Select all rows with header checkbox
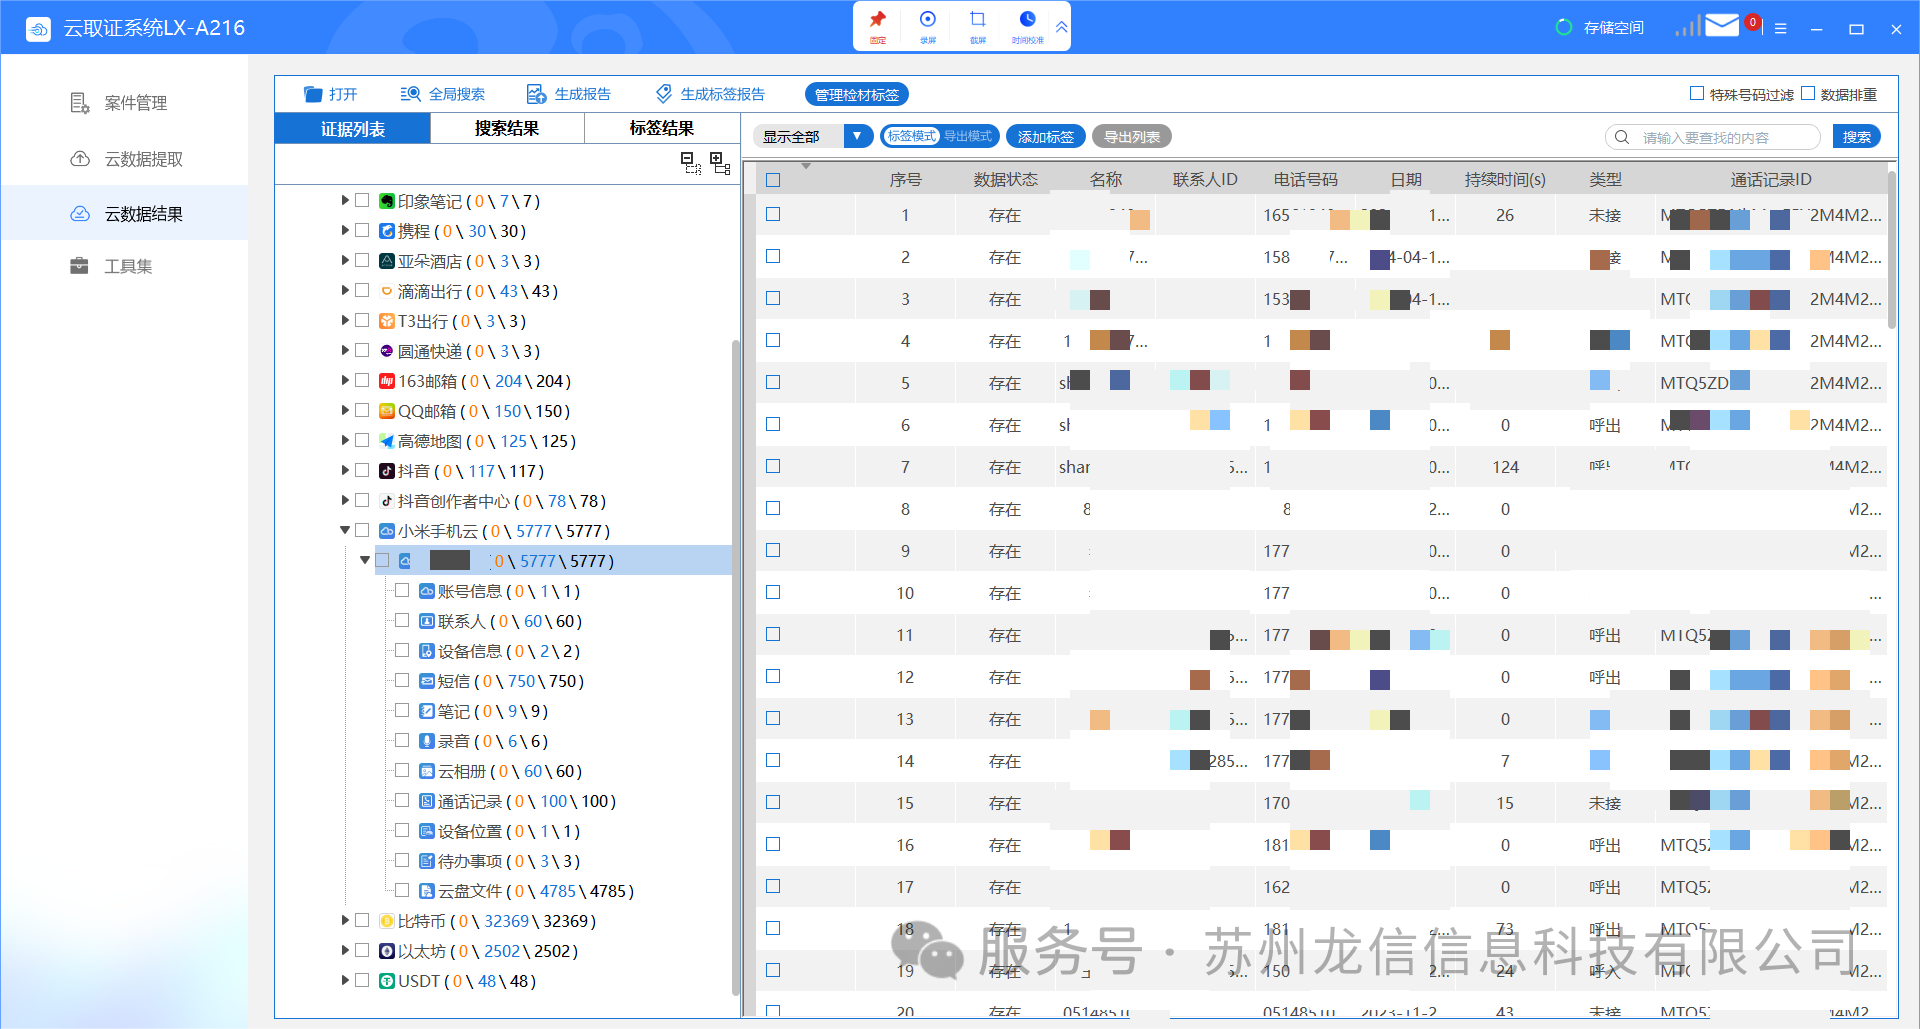 pyautogui.click(x=774, y=178)
